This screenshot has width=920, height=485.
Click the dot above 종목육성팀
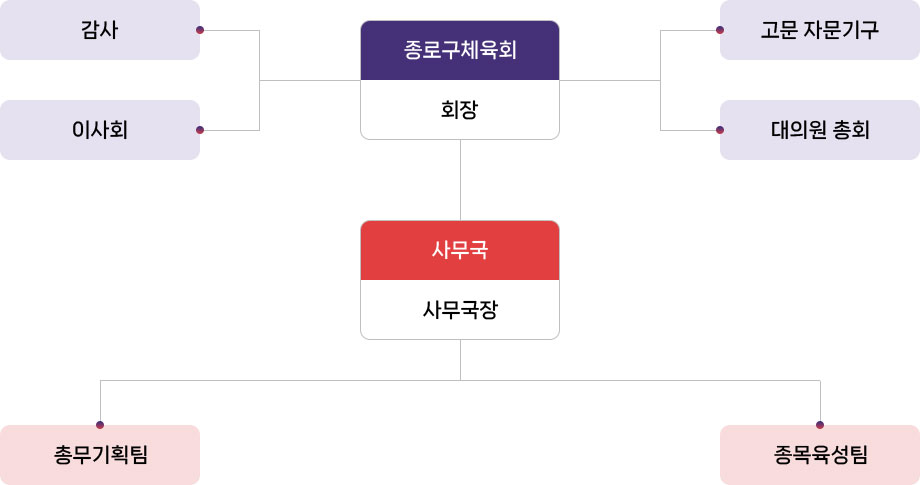click(x=820, y=424)
